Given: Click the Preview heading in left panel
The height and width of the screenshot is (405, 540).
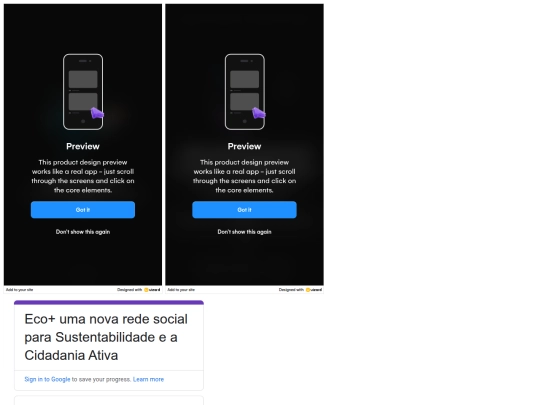Looking at the screenshot, I should [x=83, y=146].
